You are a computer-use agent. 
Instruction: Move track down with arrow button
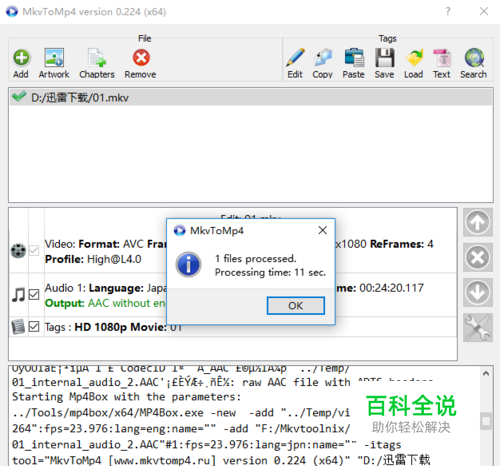[x=478, y=292]
